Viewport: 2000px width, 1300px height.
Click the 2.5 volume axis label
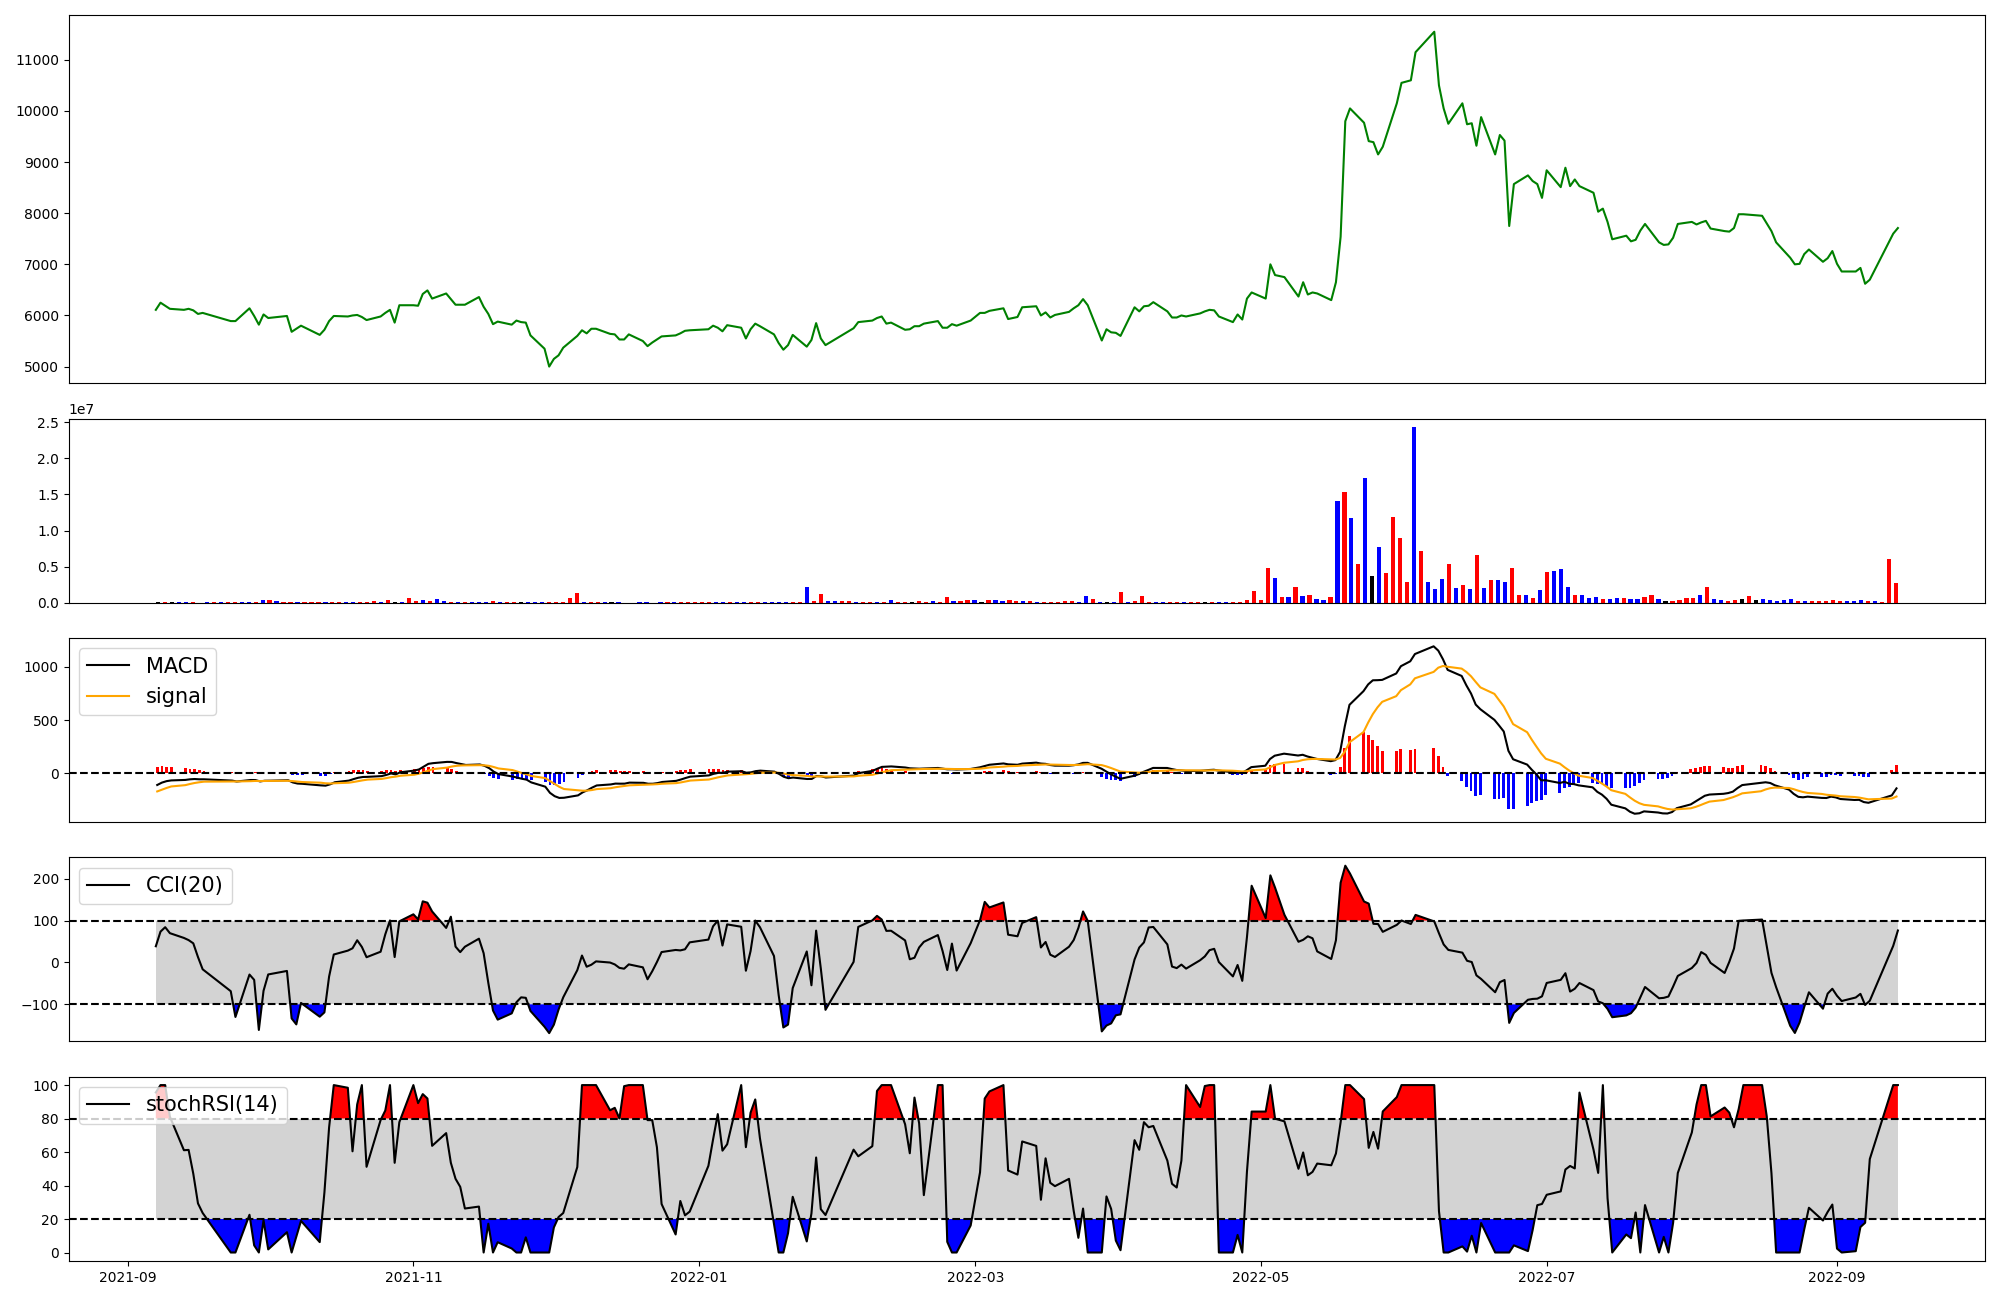[48, 424]
